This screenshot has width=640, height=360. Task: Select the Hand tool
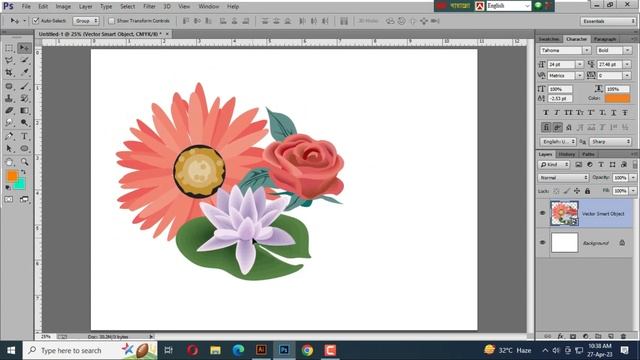[x=9, y=162]
